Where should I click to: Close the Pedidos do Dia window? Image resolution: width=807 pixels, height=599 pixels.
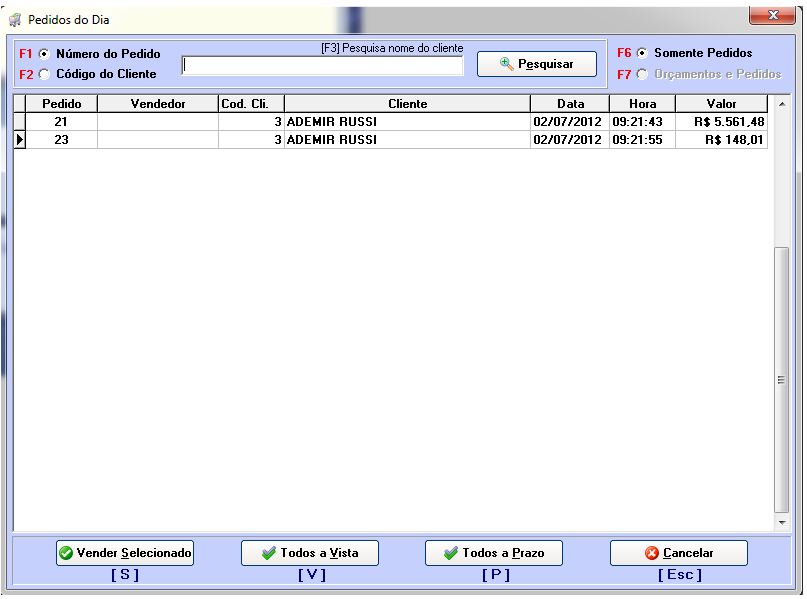click(x=773, y=15)
